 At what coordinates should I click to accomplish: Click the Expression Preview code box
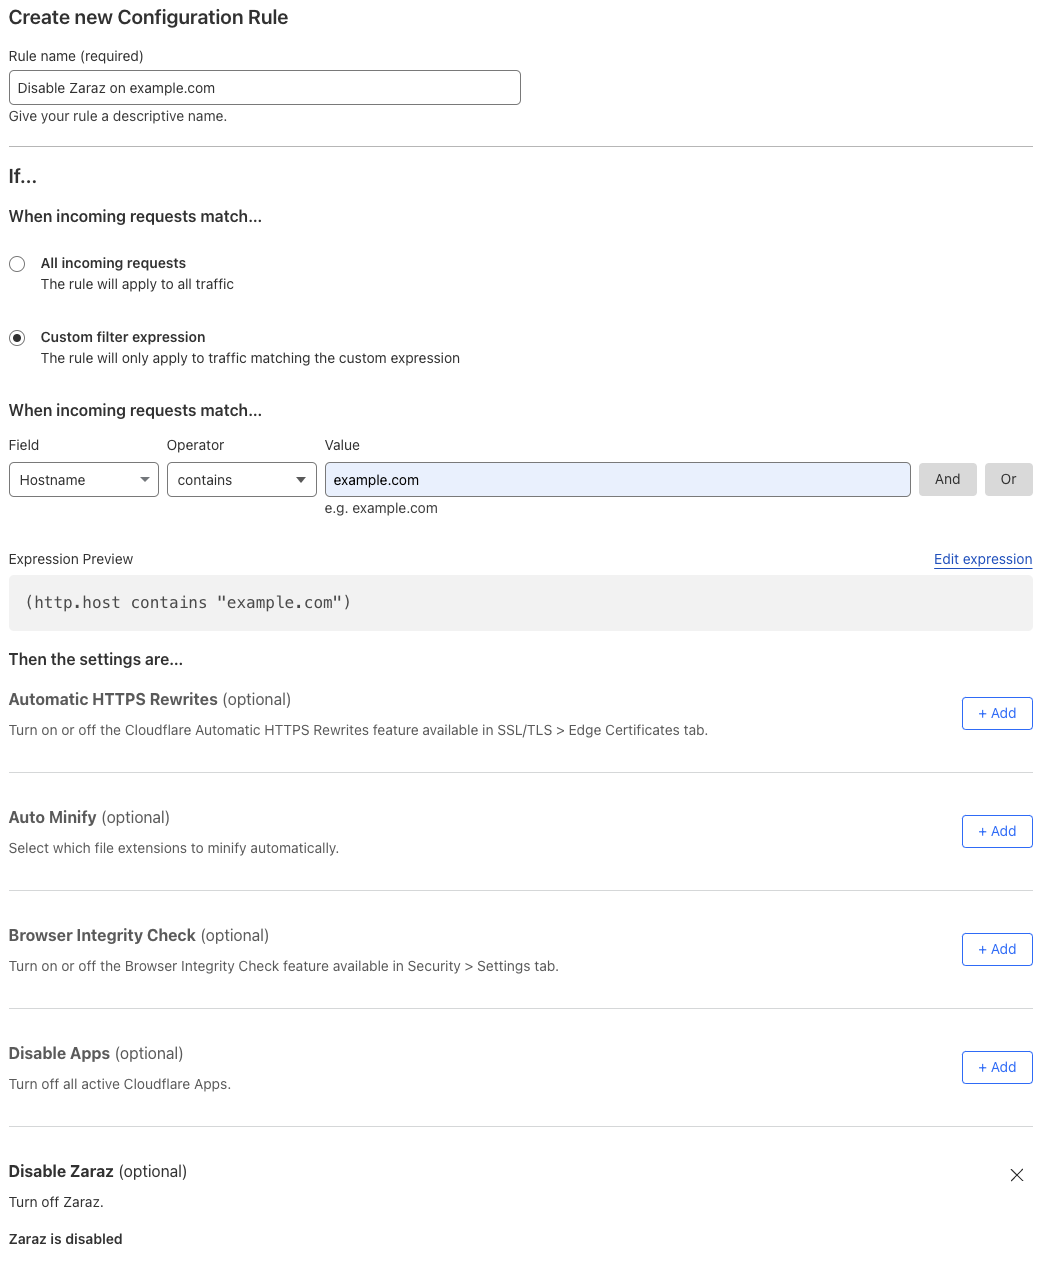tap(520, 602)
